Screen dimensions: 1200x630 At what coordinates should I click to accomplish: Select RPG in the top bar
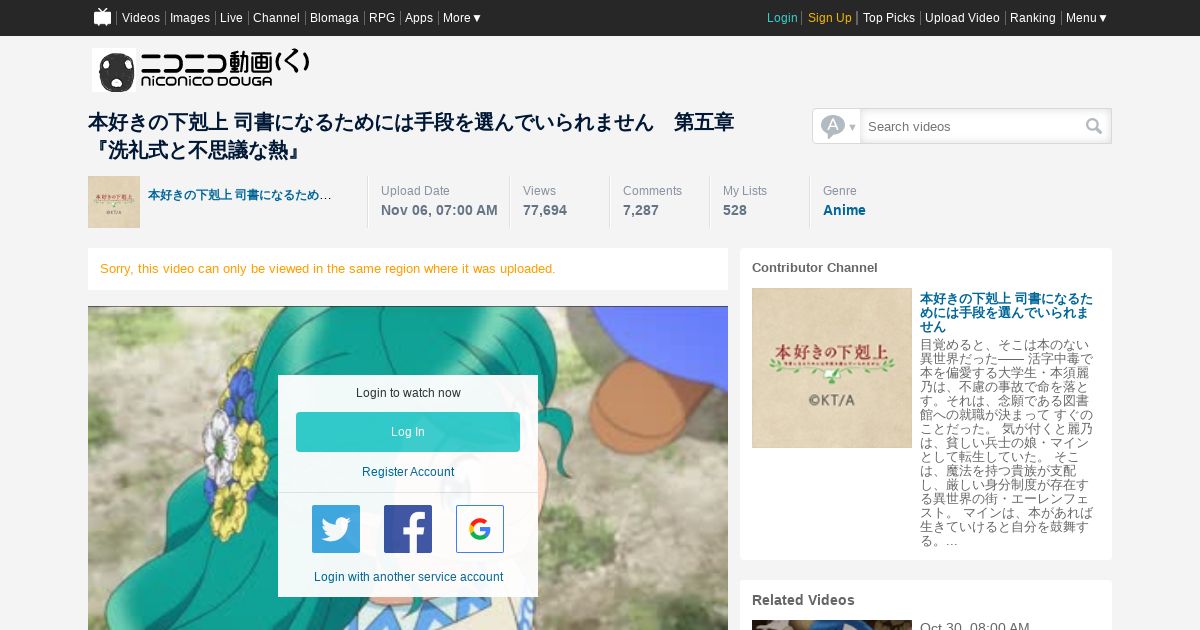382,18
